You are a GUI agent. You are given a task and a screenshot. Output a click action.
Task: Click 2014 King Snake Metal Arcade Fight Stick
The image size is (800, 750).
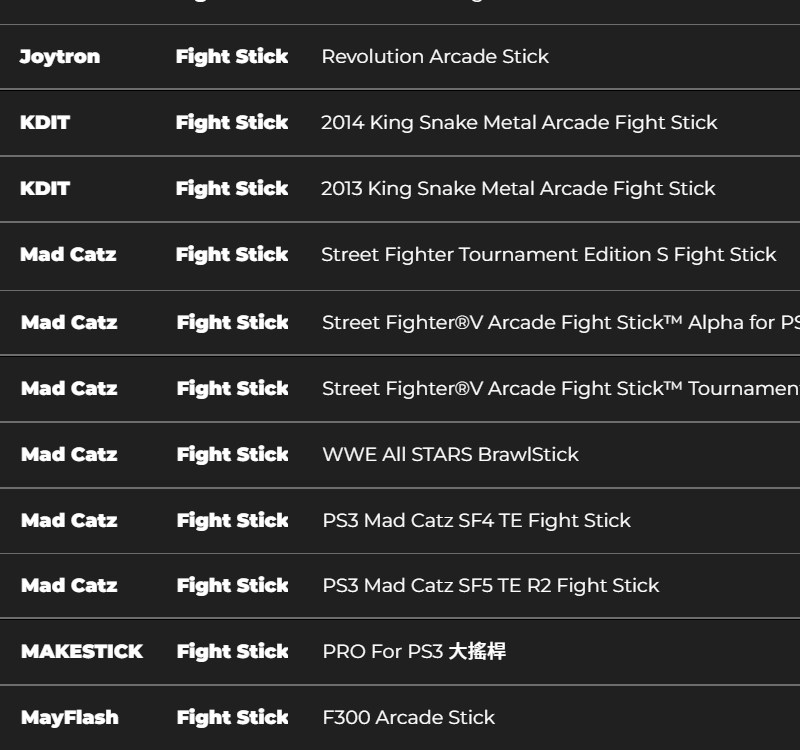coord(519,123)
